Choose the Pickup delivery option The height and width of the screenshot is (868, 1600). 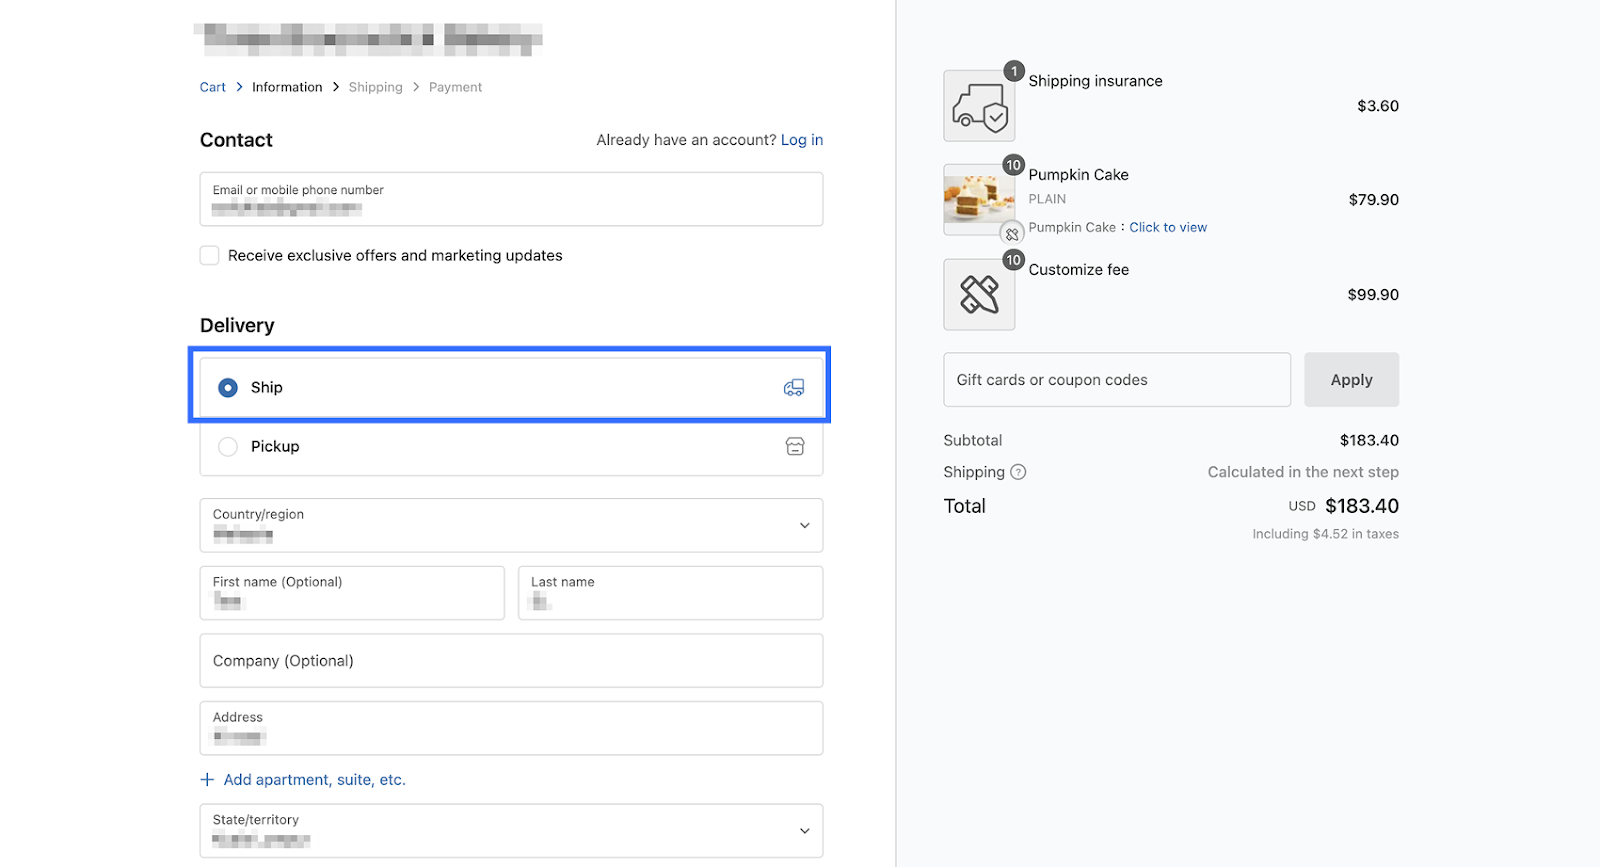[x=228, y=447]
